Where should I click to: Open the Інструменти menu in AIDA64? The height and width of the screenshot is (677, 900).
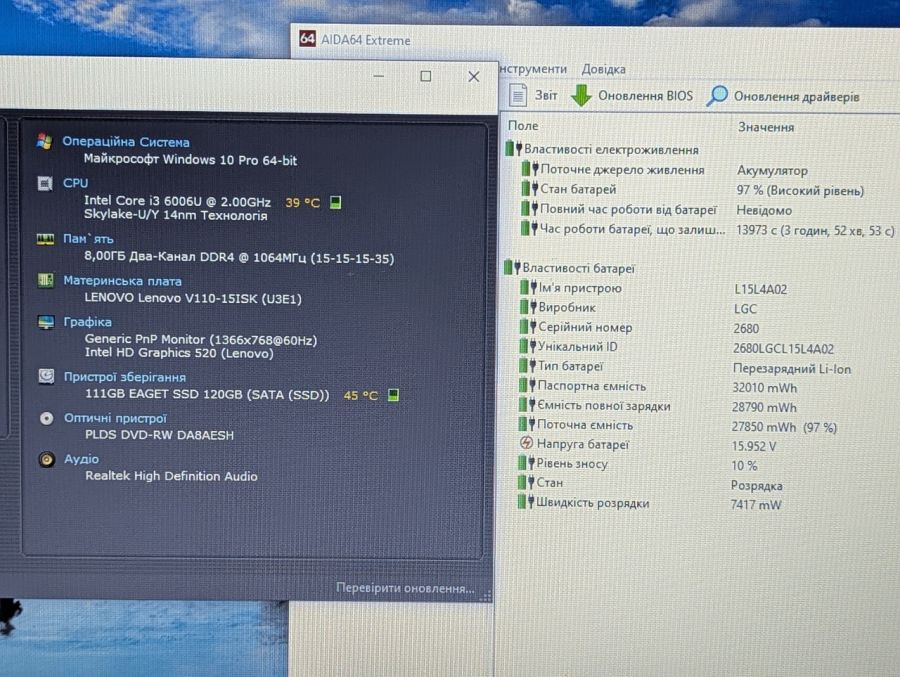tap(533, 68)
